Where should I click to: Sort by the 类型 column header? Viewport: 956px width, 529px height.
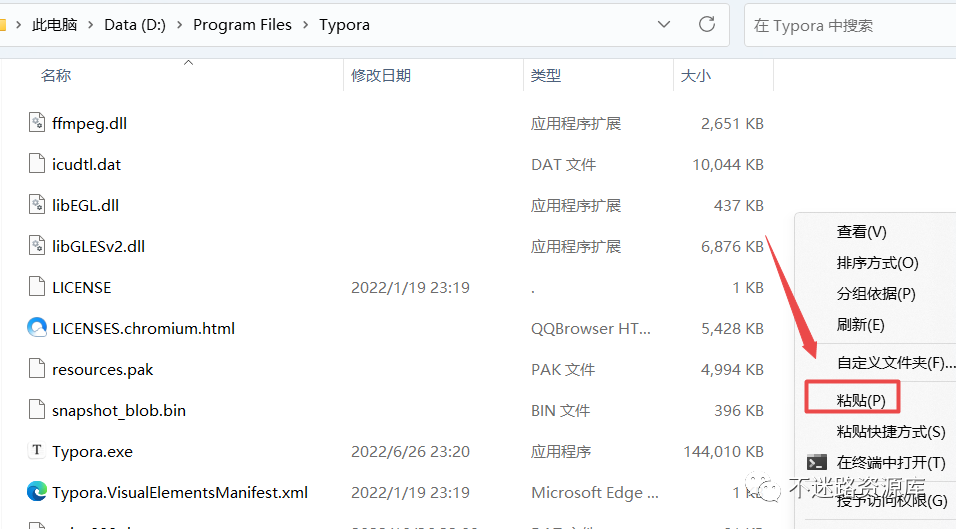tap(546, 76)
